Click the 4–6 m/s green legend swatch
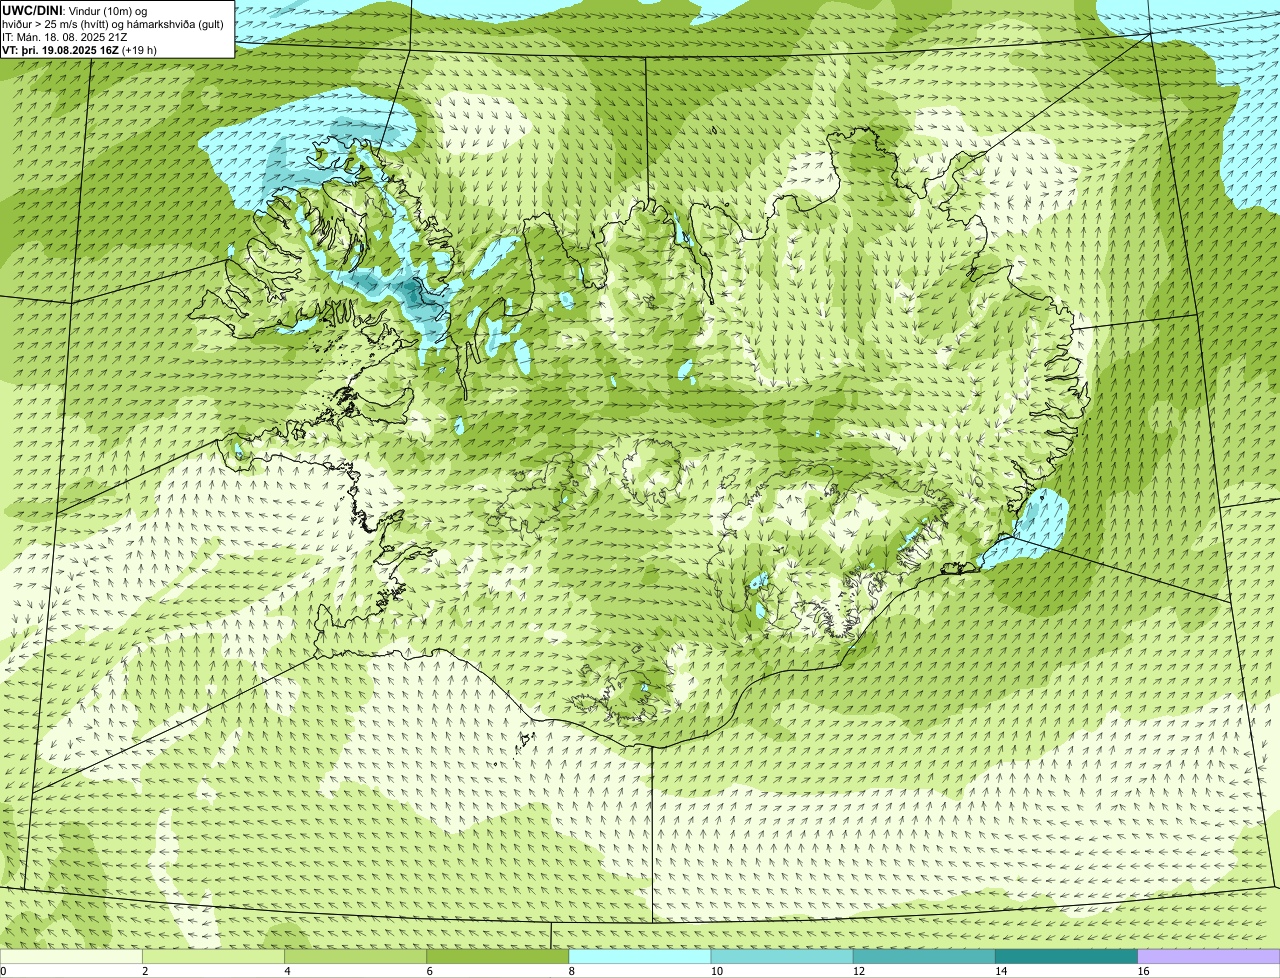This screenshot has width=1280, height=978. [x=356, y=956]
